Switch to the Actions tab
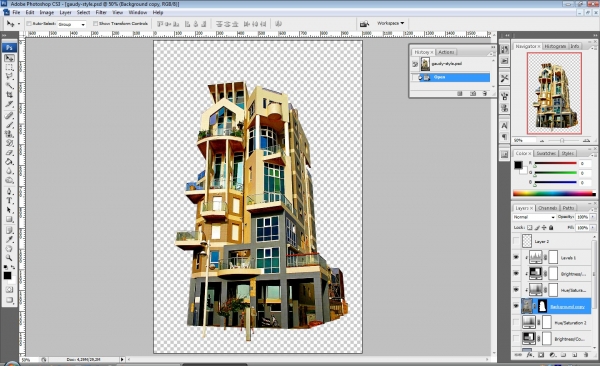 (446, 52)
